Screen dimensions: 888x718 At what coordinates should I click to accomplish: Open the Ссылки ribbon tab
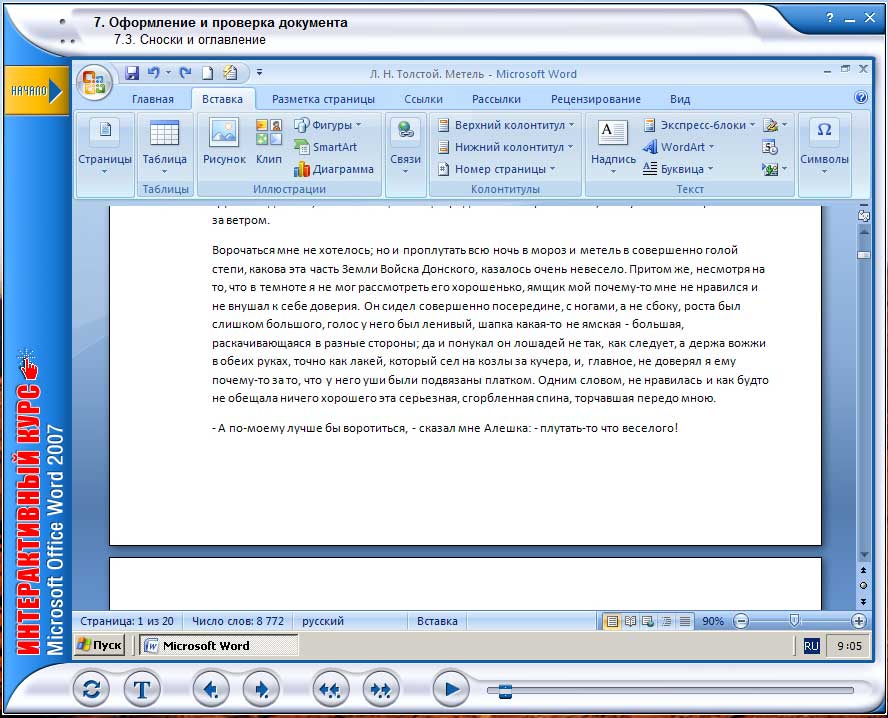pyautogui.click(x=423, y=99)
